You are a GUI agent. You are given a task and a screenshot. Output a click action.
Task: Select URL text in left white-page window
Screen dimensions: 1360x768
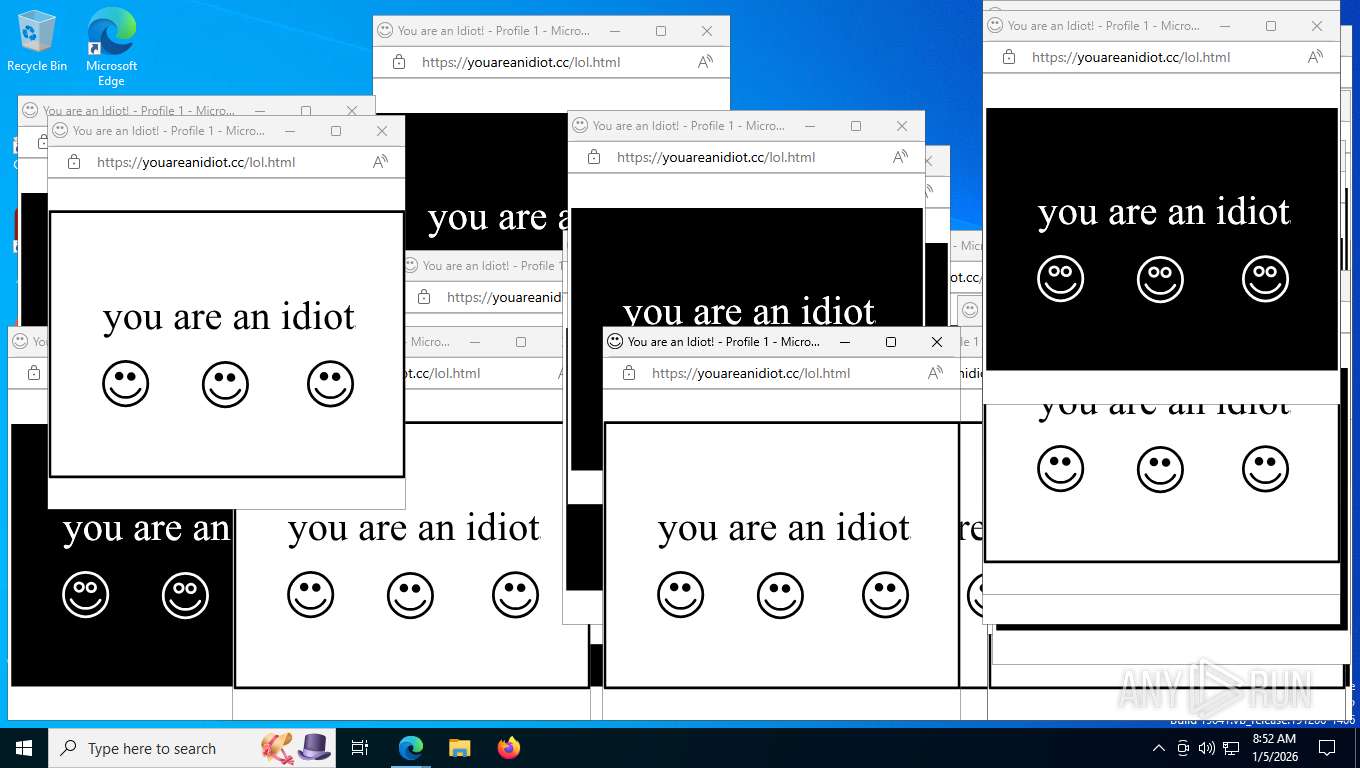[196, 162]
